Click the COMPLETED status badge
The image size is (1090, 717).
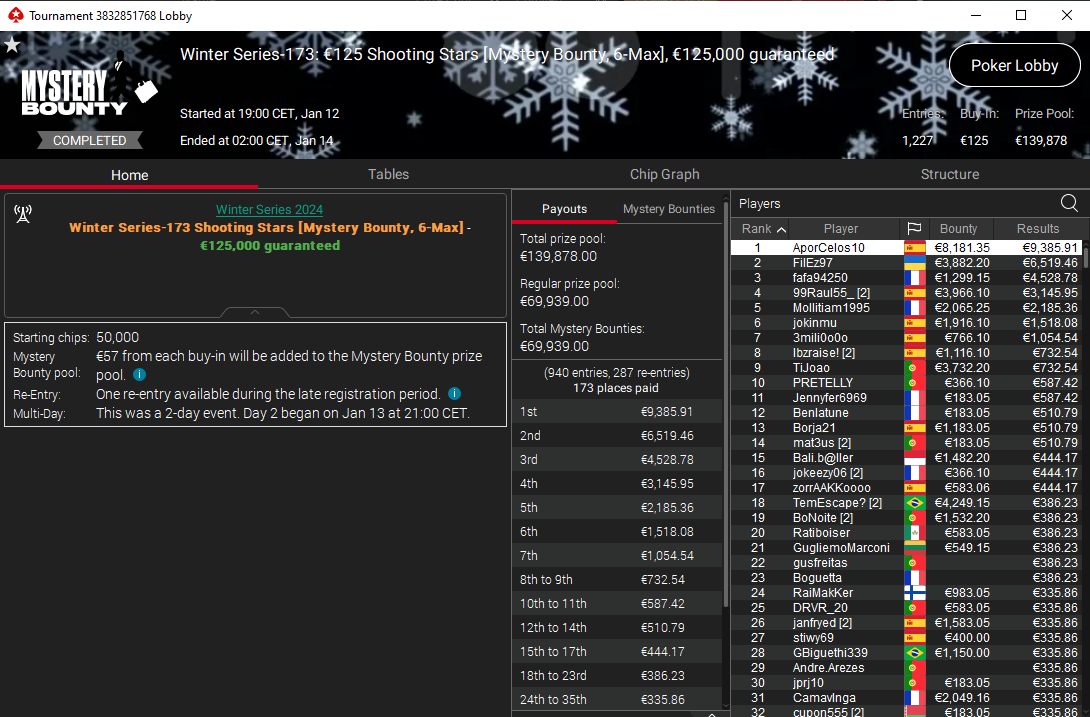[x=90, y=140]
